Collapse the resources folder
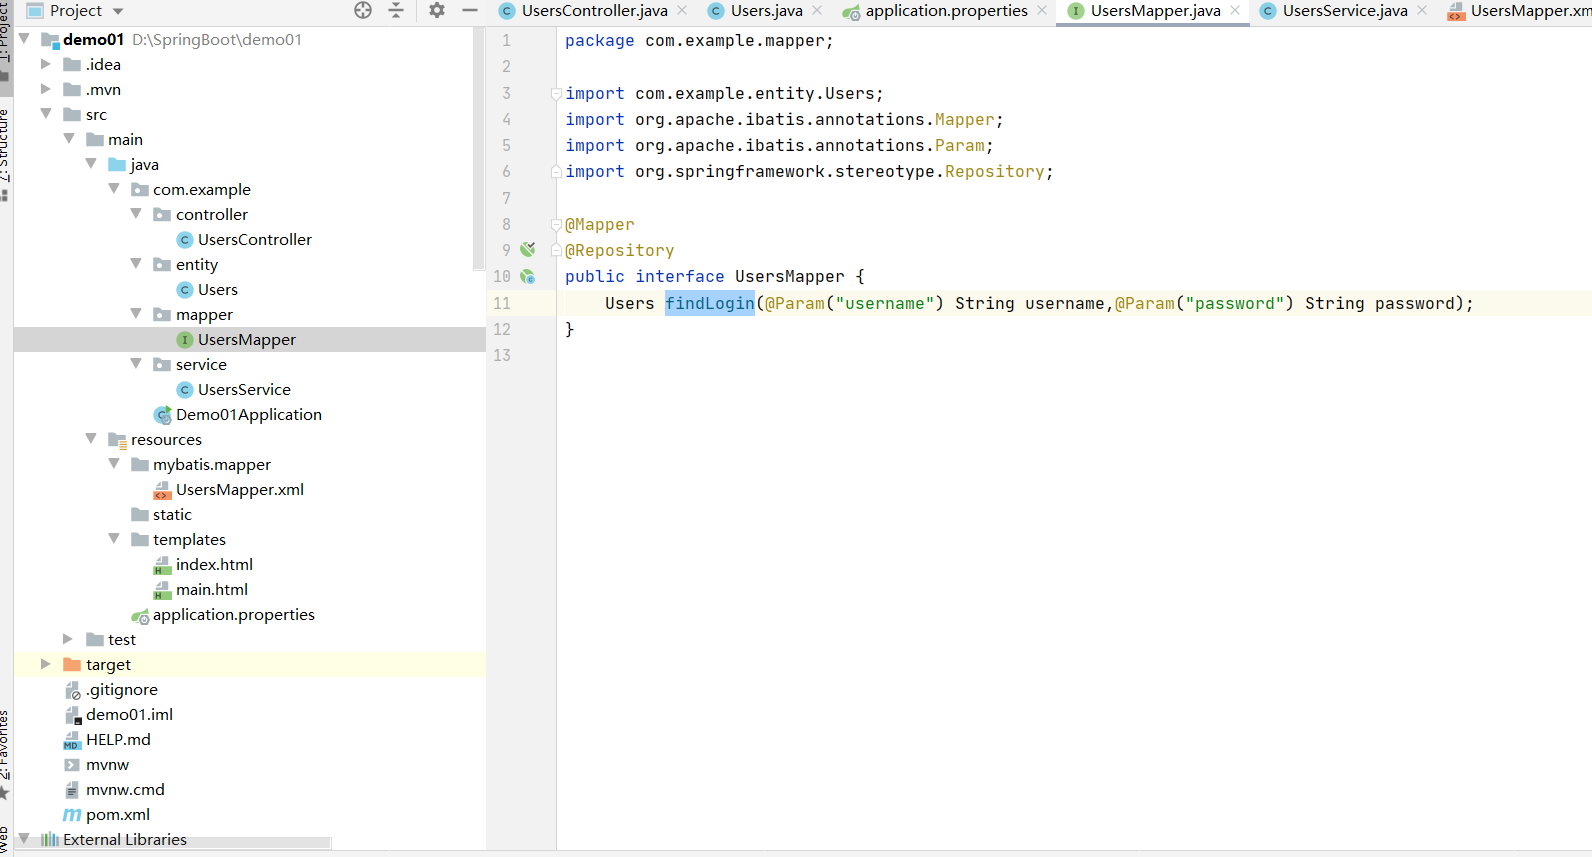 (x=91, y=439)
